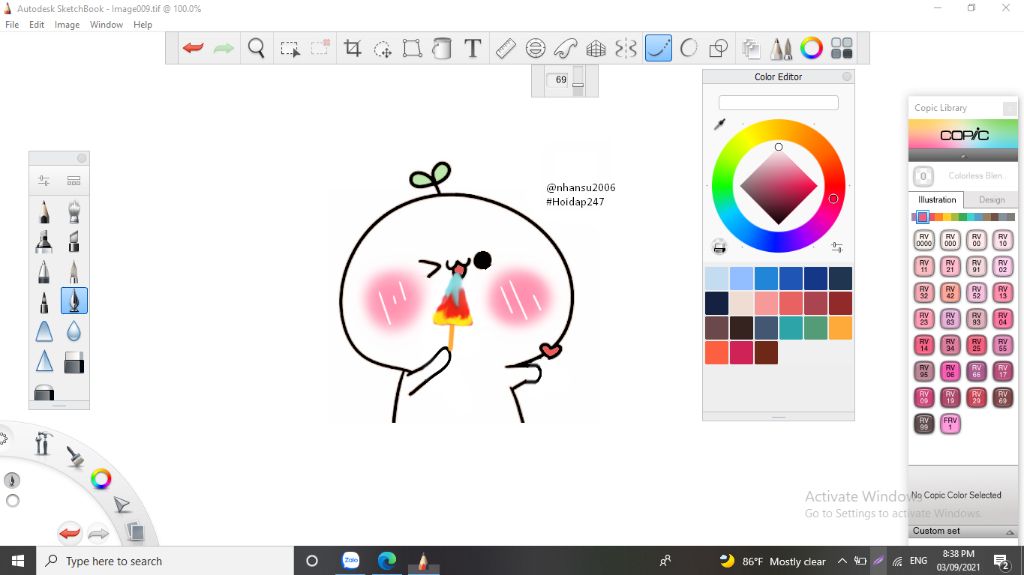
Task: Pick the water drop smear brush
Action: pos(74,332)
